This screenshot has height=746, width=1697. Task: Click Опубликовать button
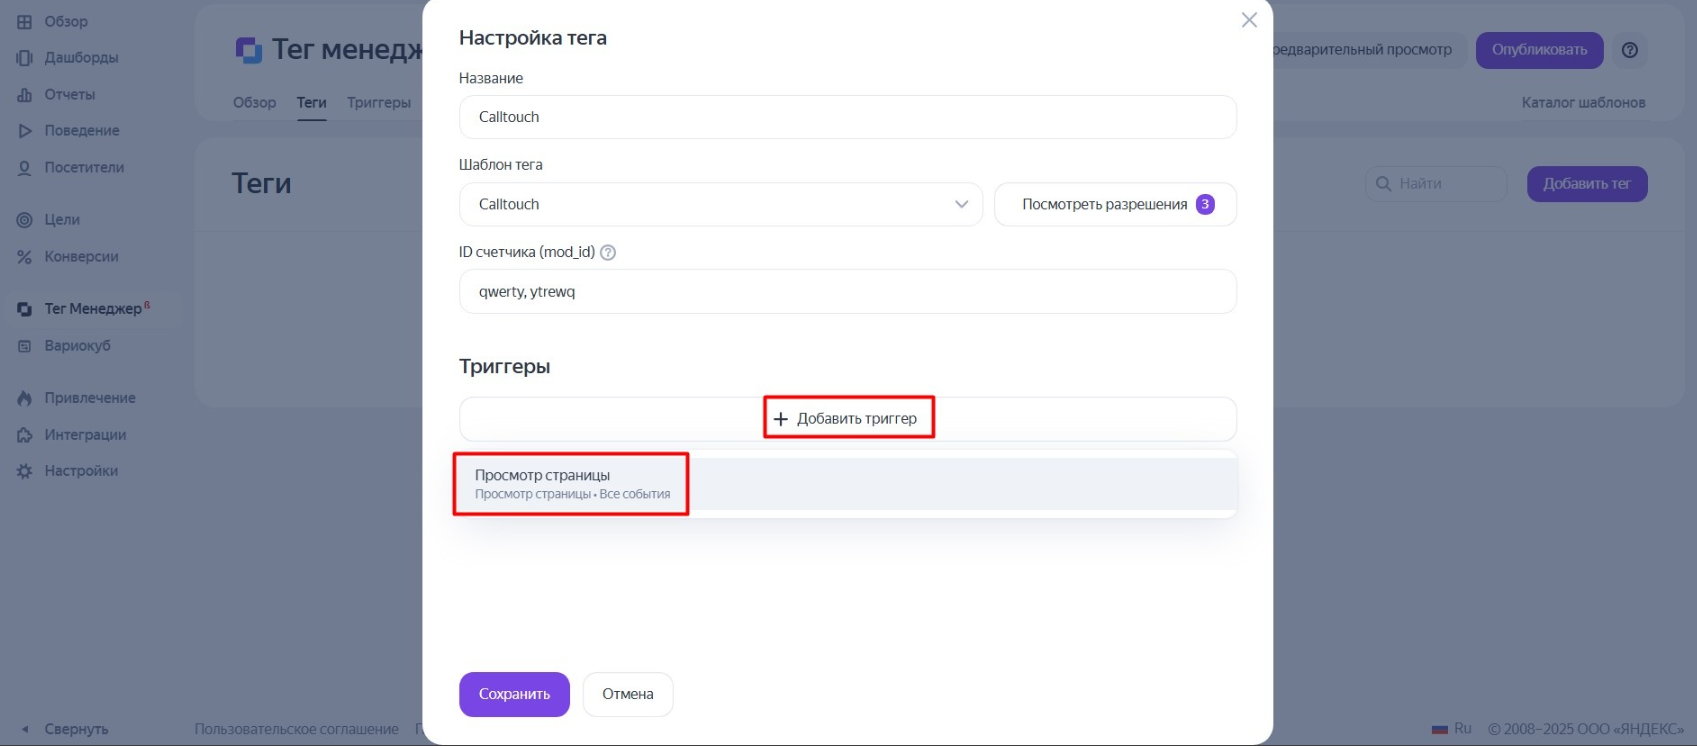point(1540,50)
